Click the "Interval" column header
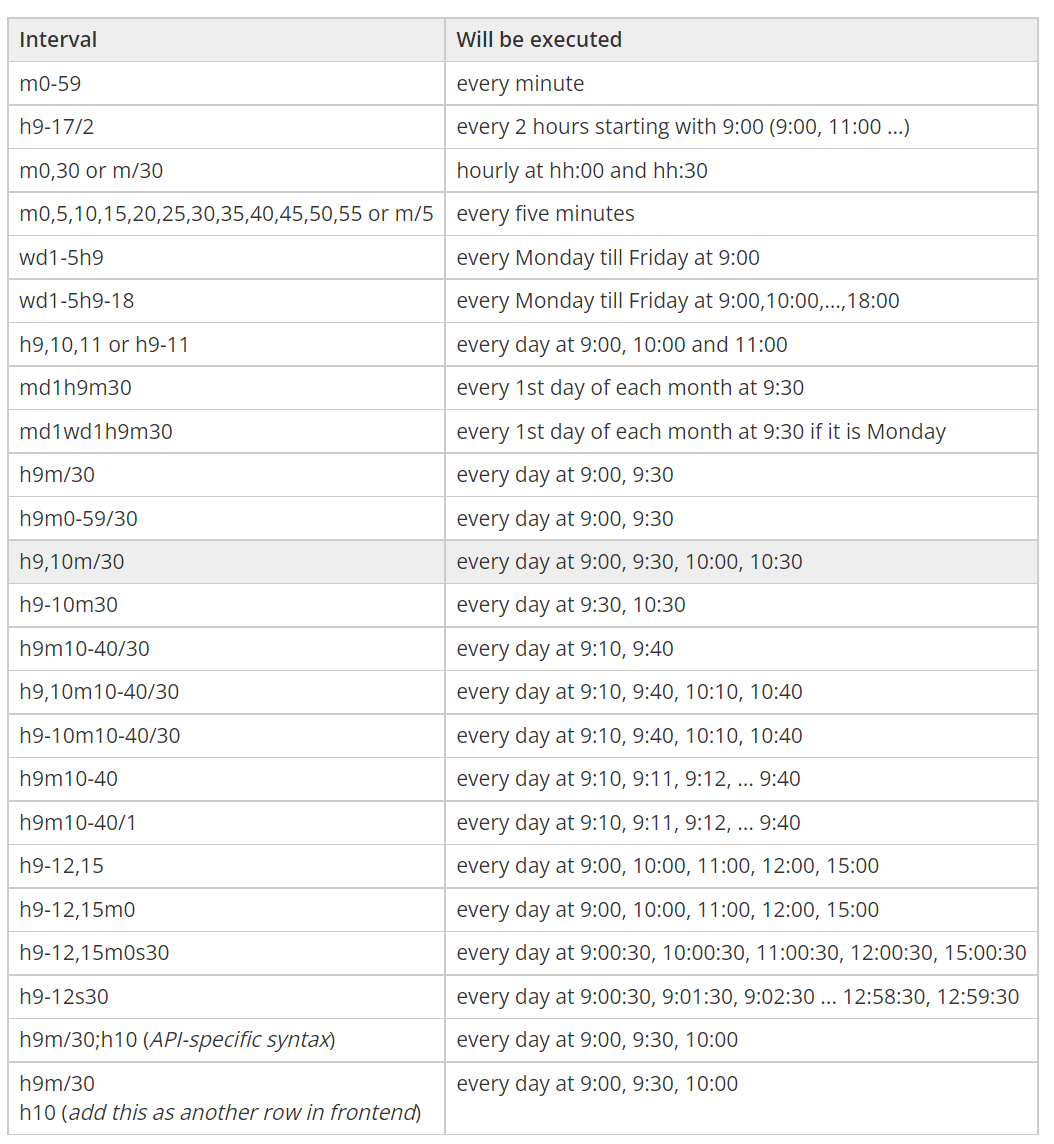This screenshot has height=1144, width=1054. 58,40
